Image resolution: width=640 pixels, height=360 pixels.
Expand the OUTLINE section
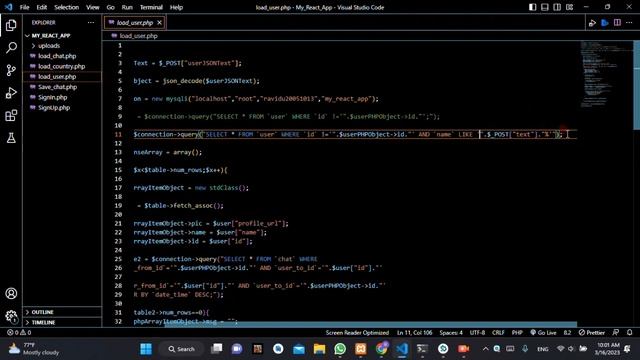tap(62, 312)
